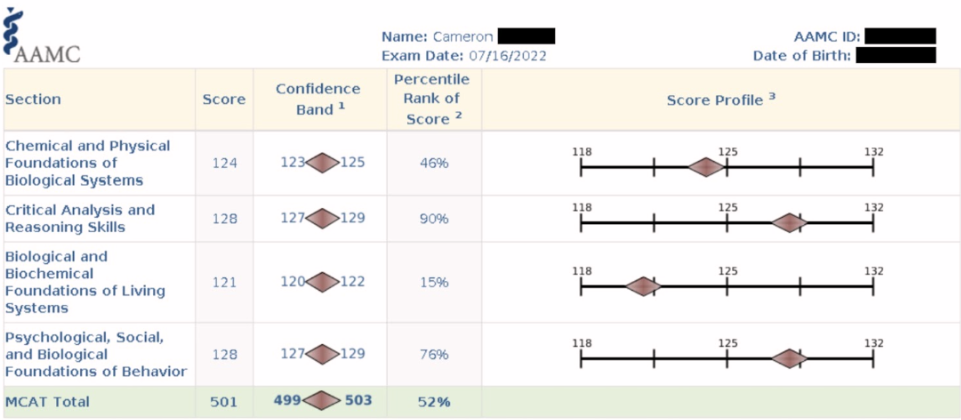Click the Chemical and Physical score profile marker

706,166
